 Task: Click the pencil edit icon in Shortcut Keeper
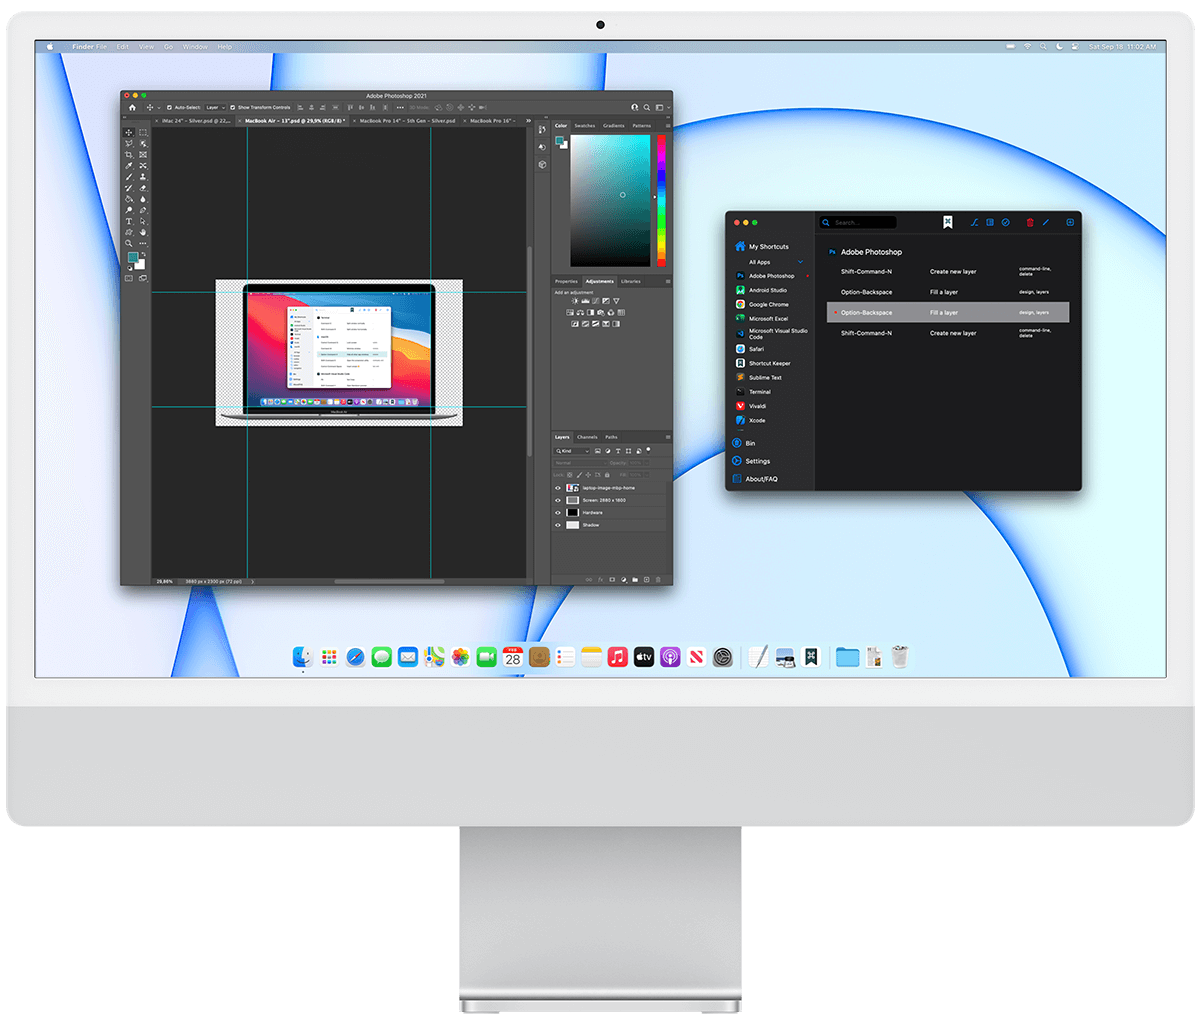click(x=1046, y=223)
